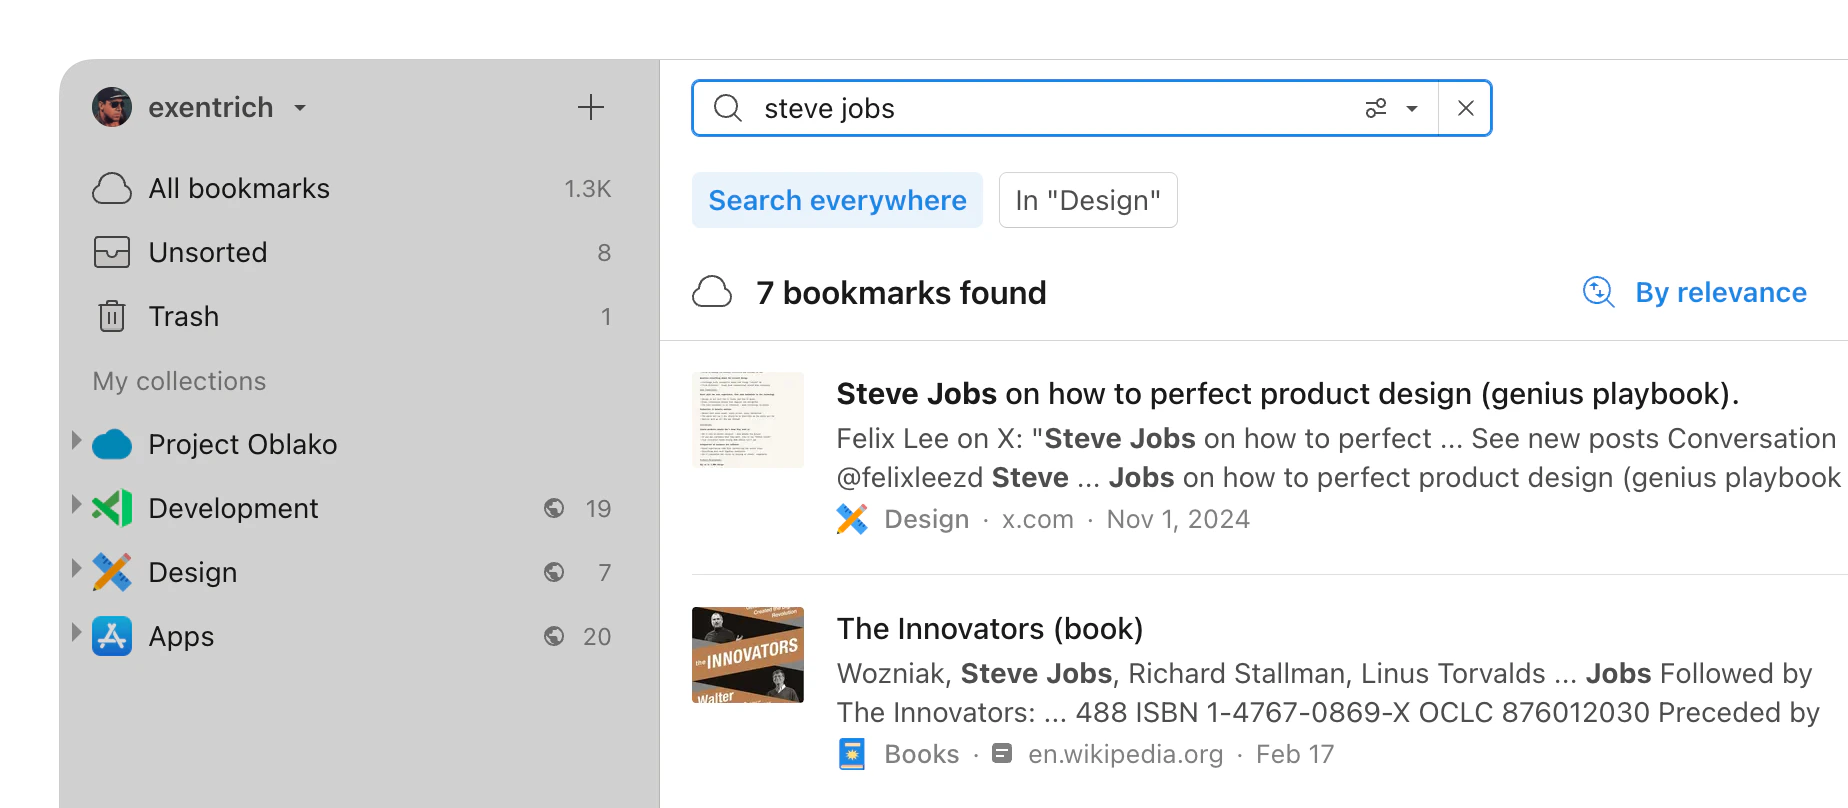
Task: Open The Innovators book thumbnail
Action: [748, 655]
